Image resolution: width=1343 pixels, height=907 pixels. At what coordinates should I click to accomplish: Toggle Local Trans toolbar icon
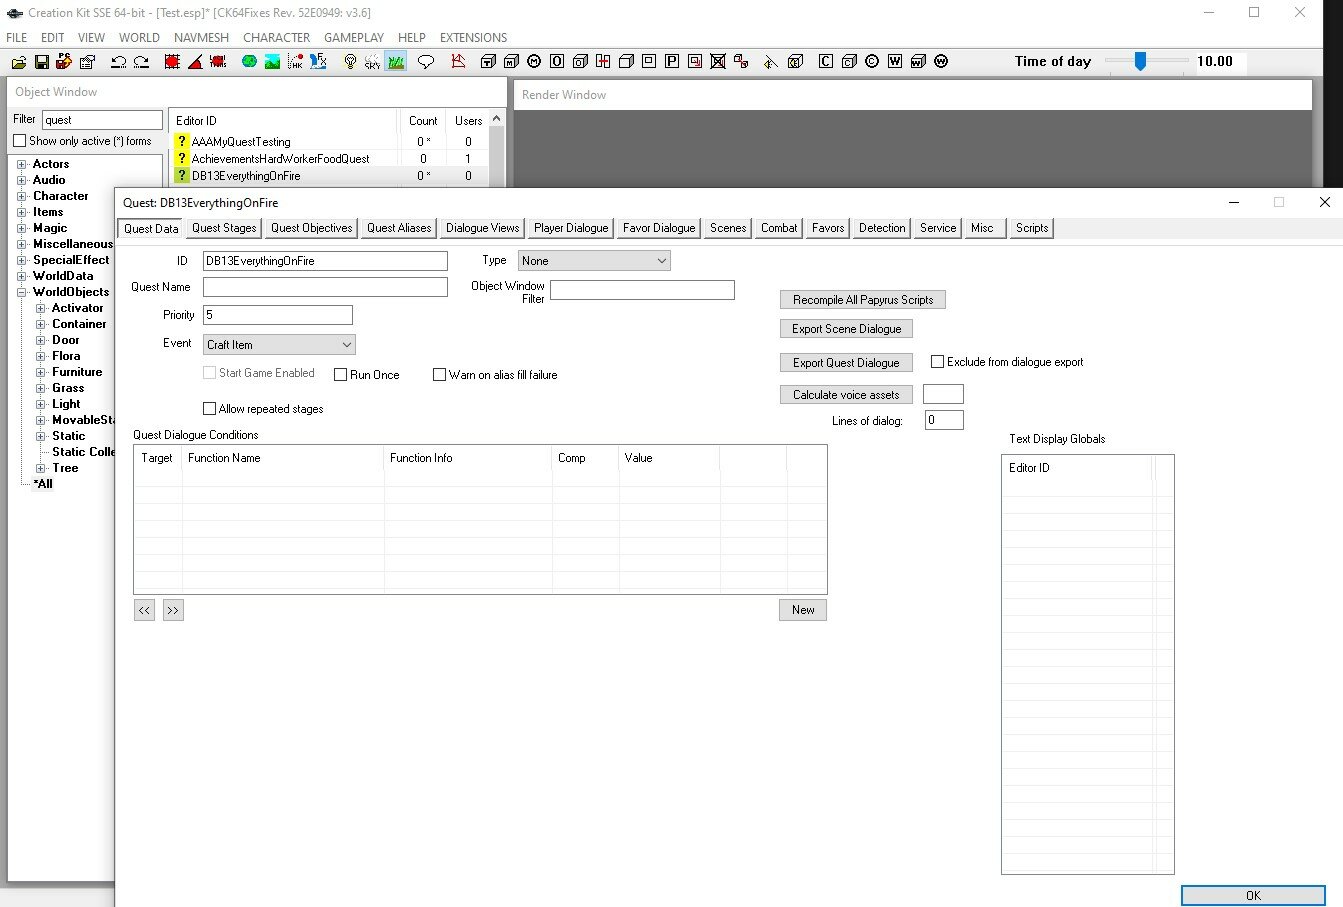point(218,62)
